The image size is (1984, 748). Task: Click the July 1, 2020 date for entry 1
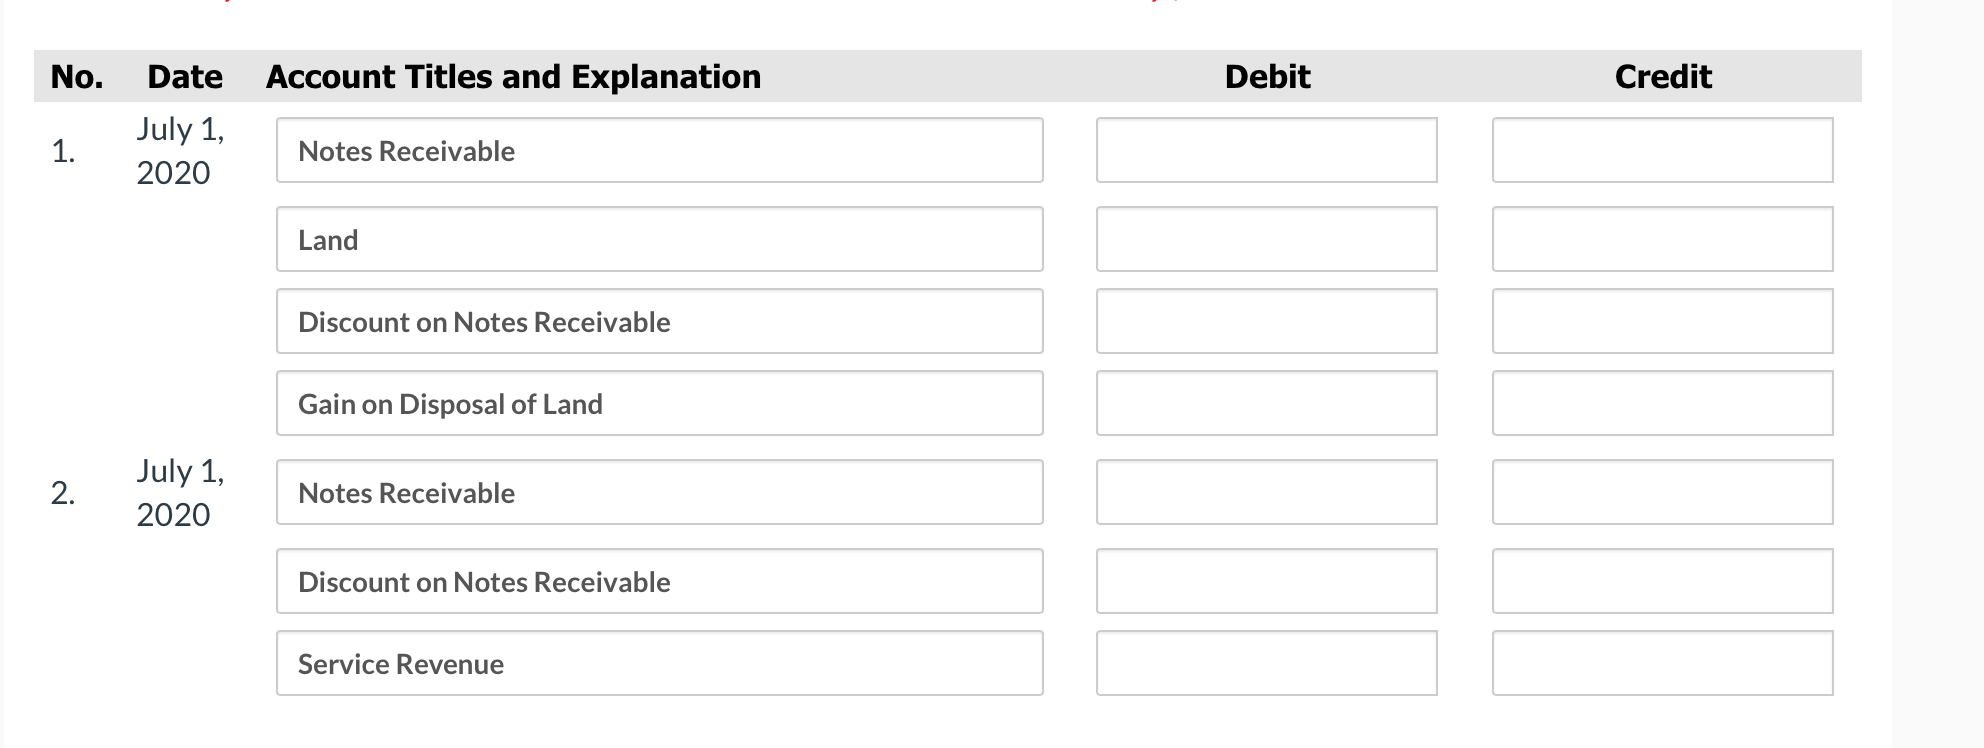click(x=181, y=150)
